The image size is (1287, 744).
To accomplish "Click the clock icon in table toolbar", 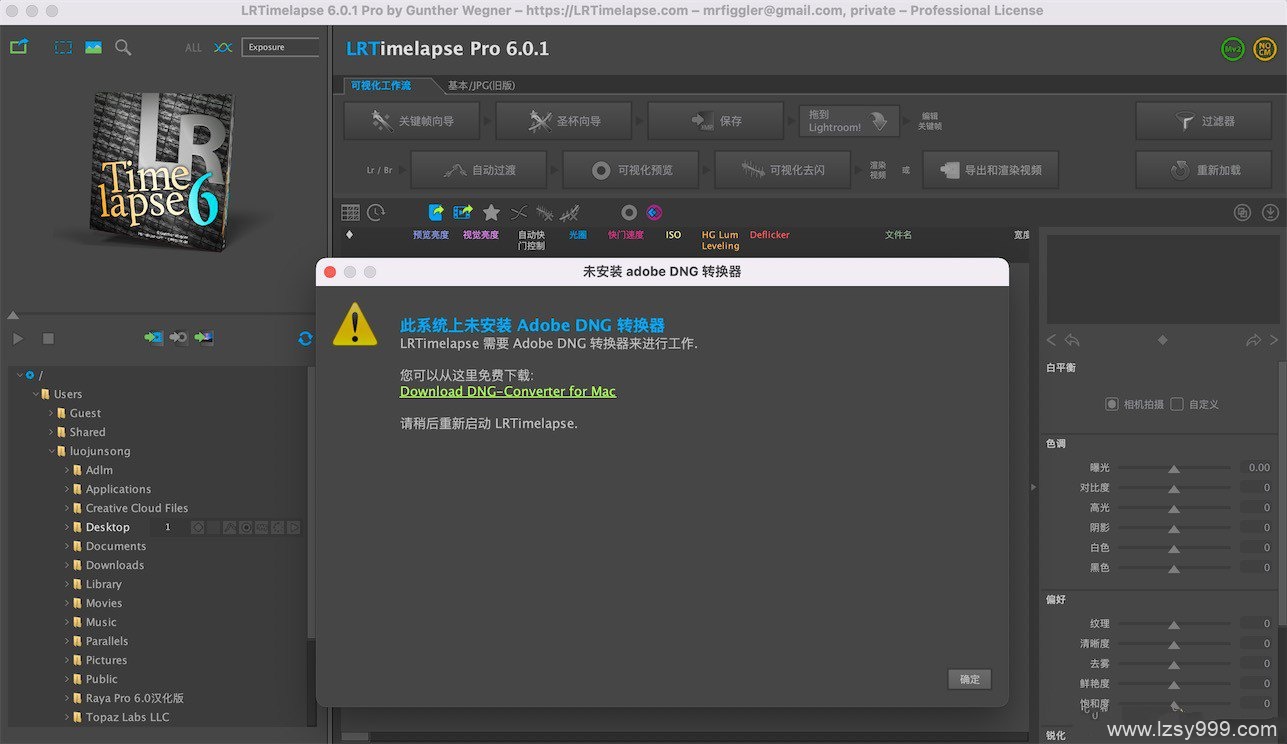I will coord(376,212).
